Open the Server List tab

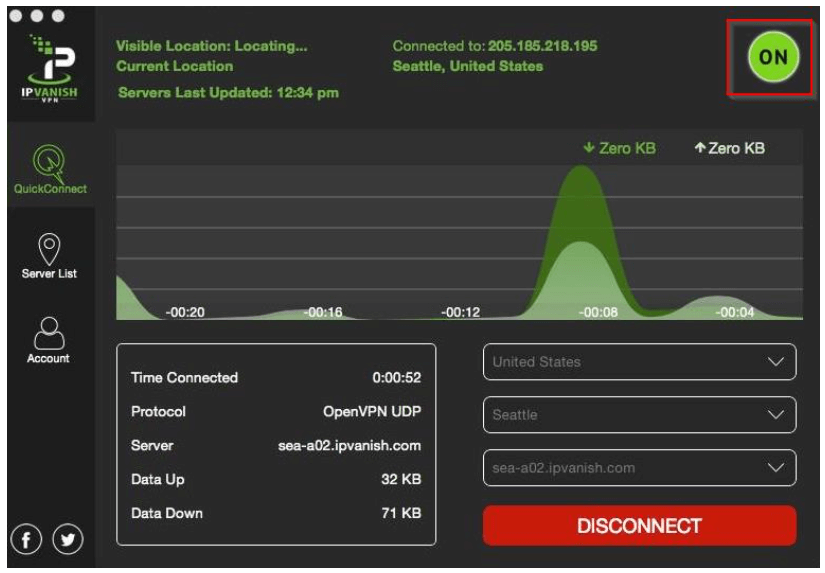[49, 256]
